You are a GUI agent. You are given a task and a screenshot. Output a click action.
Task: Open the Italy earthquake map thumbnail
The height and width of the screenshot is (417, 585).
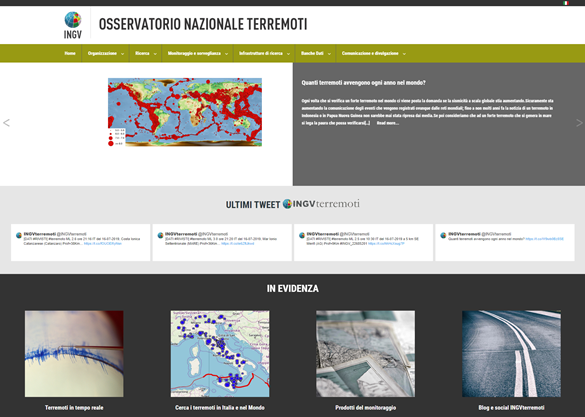tap(220, 354)
